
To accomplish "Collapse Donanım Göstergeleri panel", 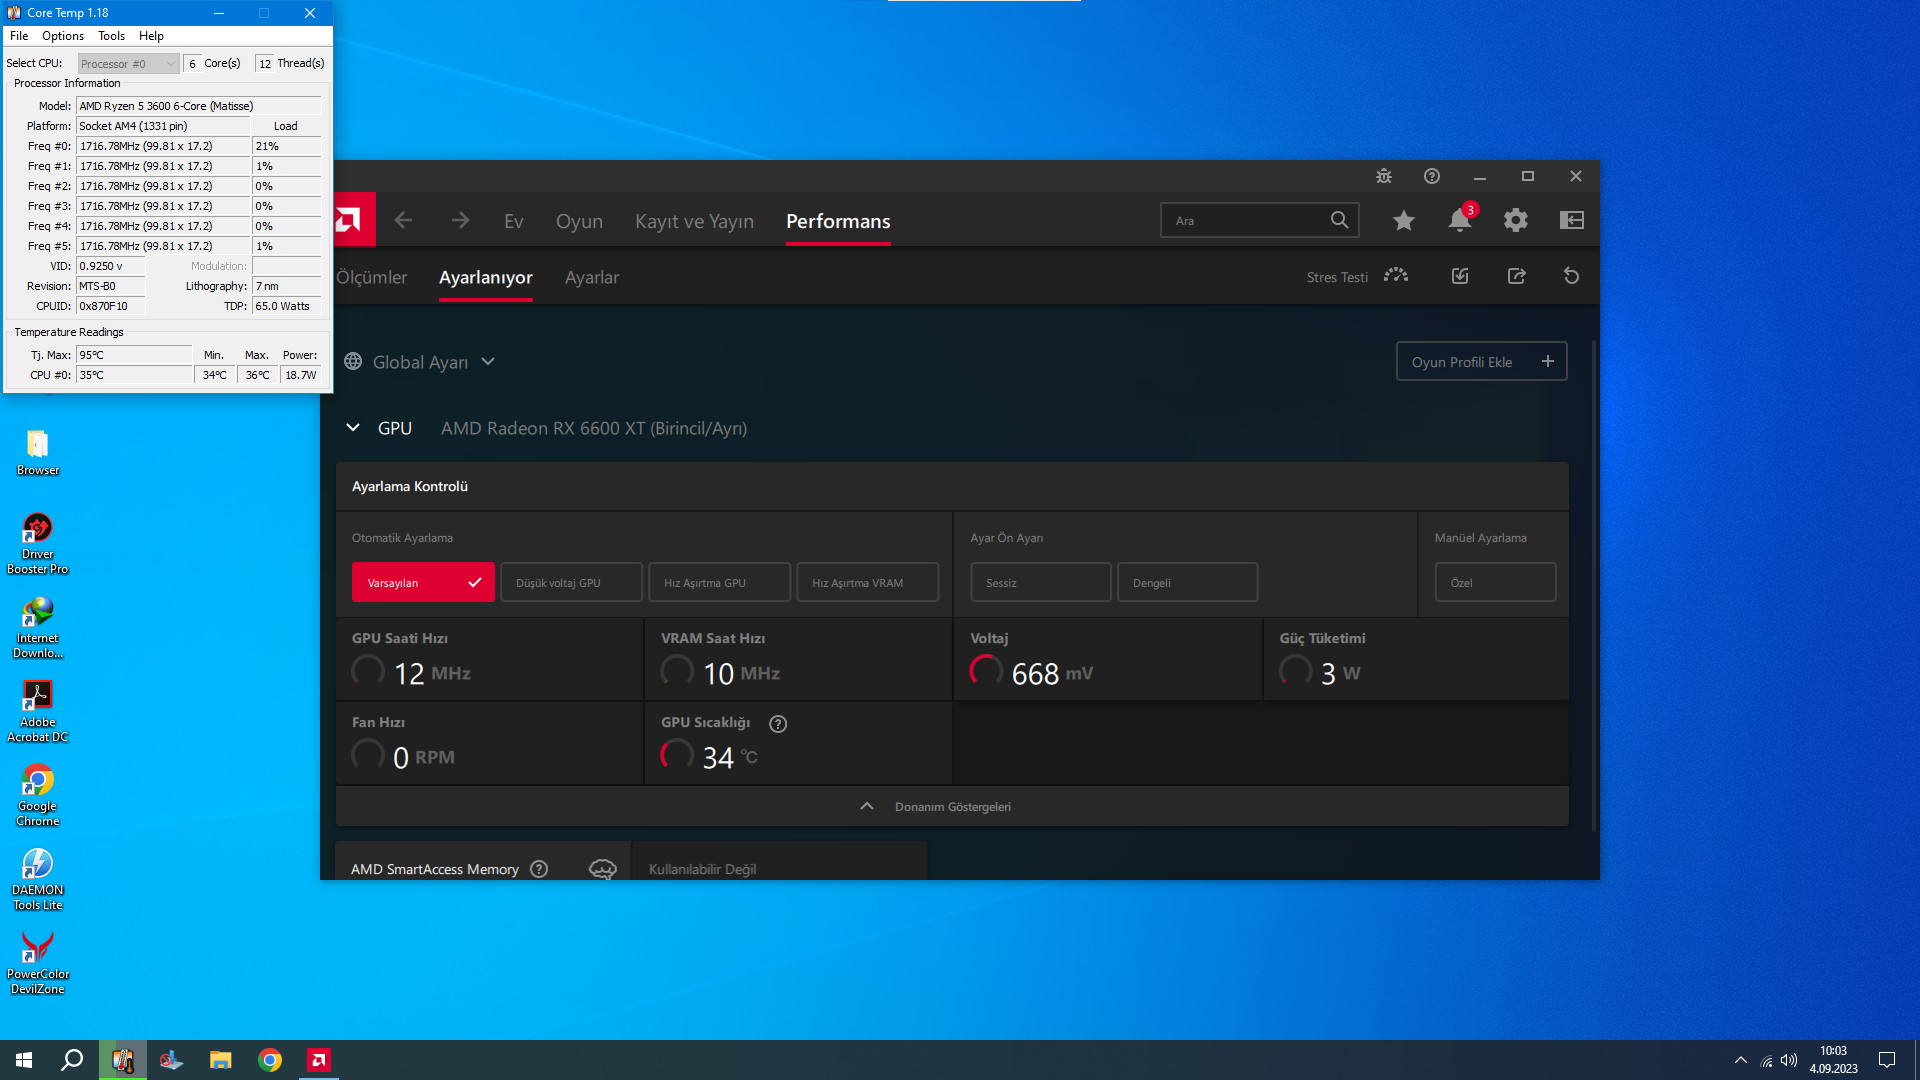I will [952, 806].
